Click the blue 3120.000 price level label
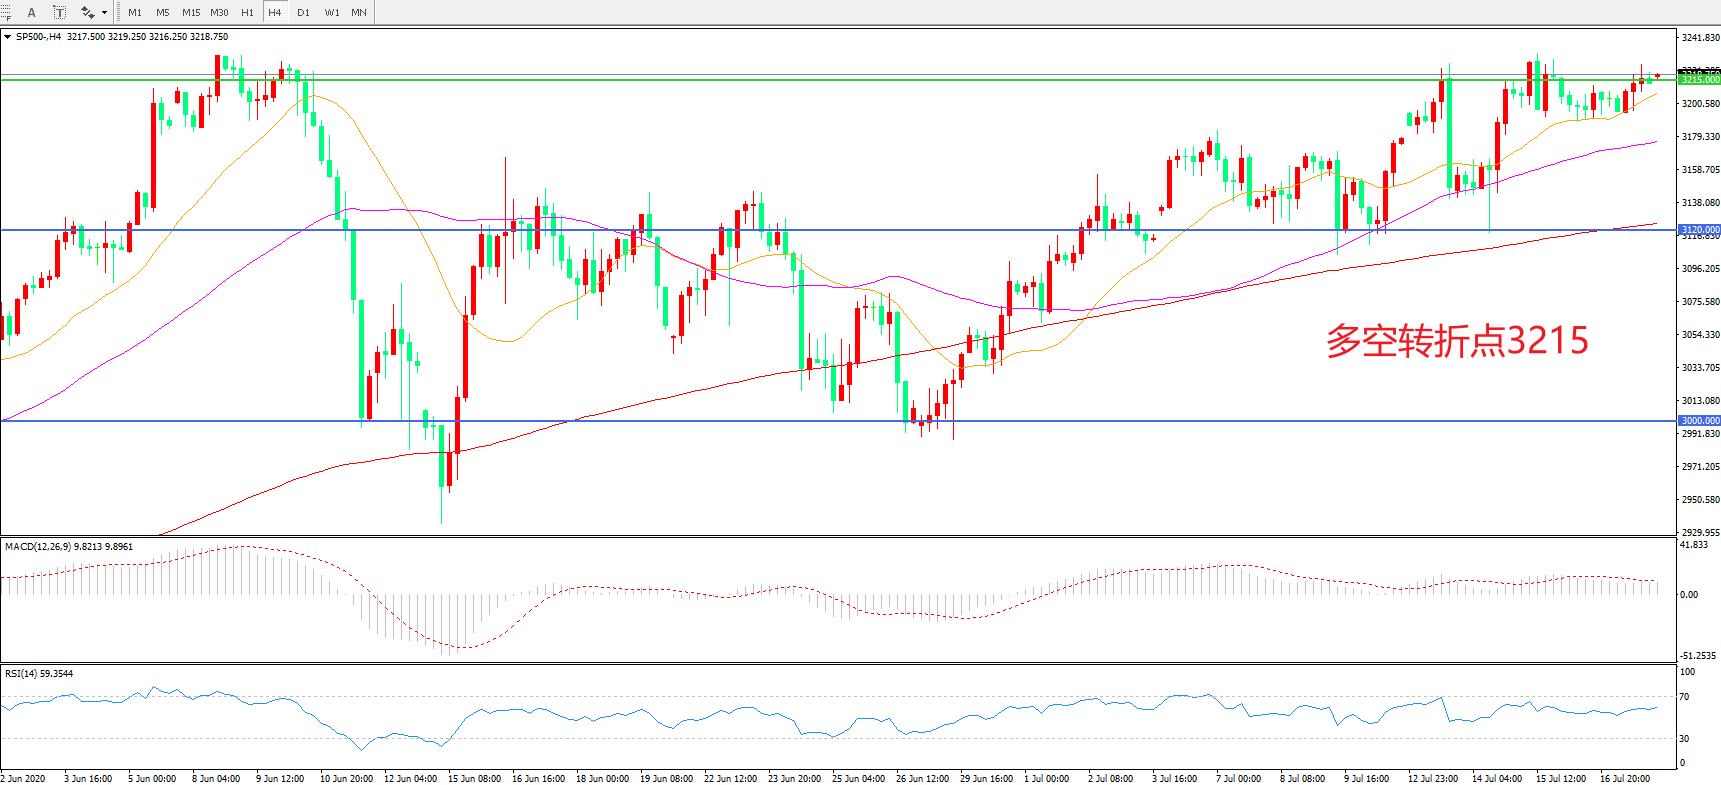This screenshot has width=1721, height=785. click(x=1699, y=230)
